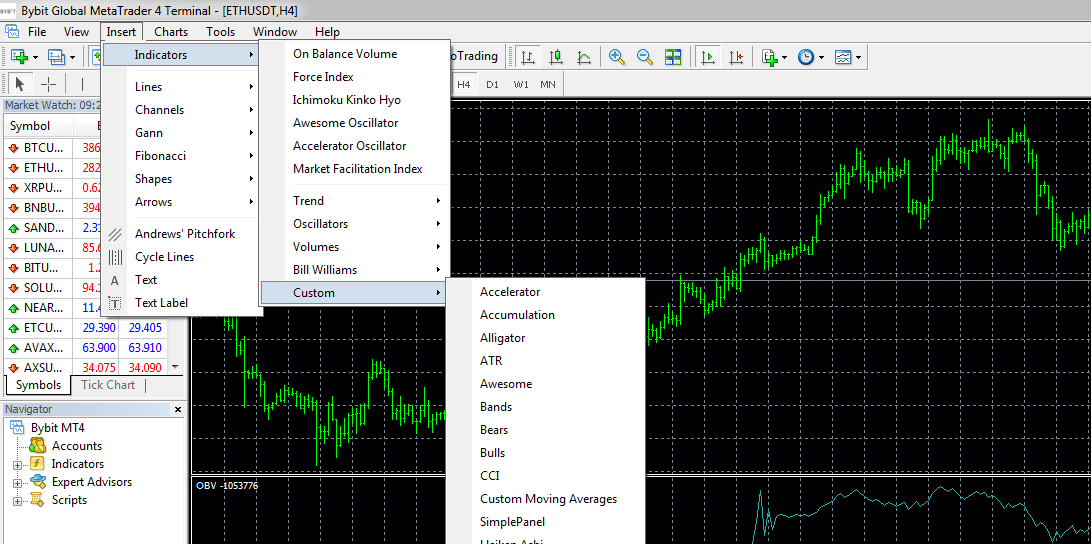
Task: Select the crosshair tool
Action: (48, 85)
